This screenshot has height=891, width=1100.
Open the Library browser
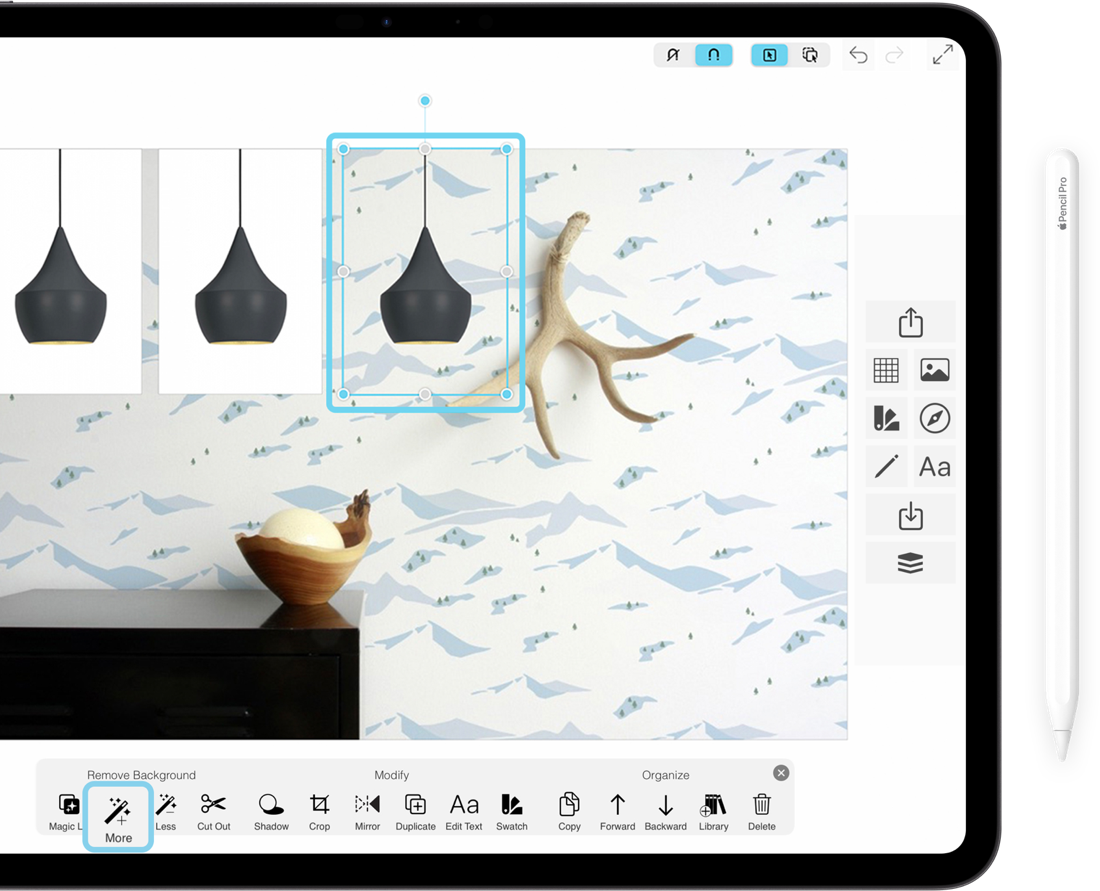point(713,810)
